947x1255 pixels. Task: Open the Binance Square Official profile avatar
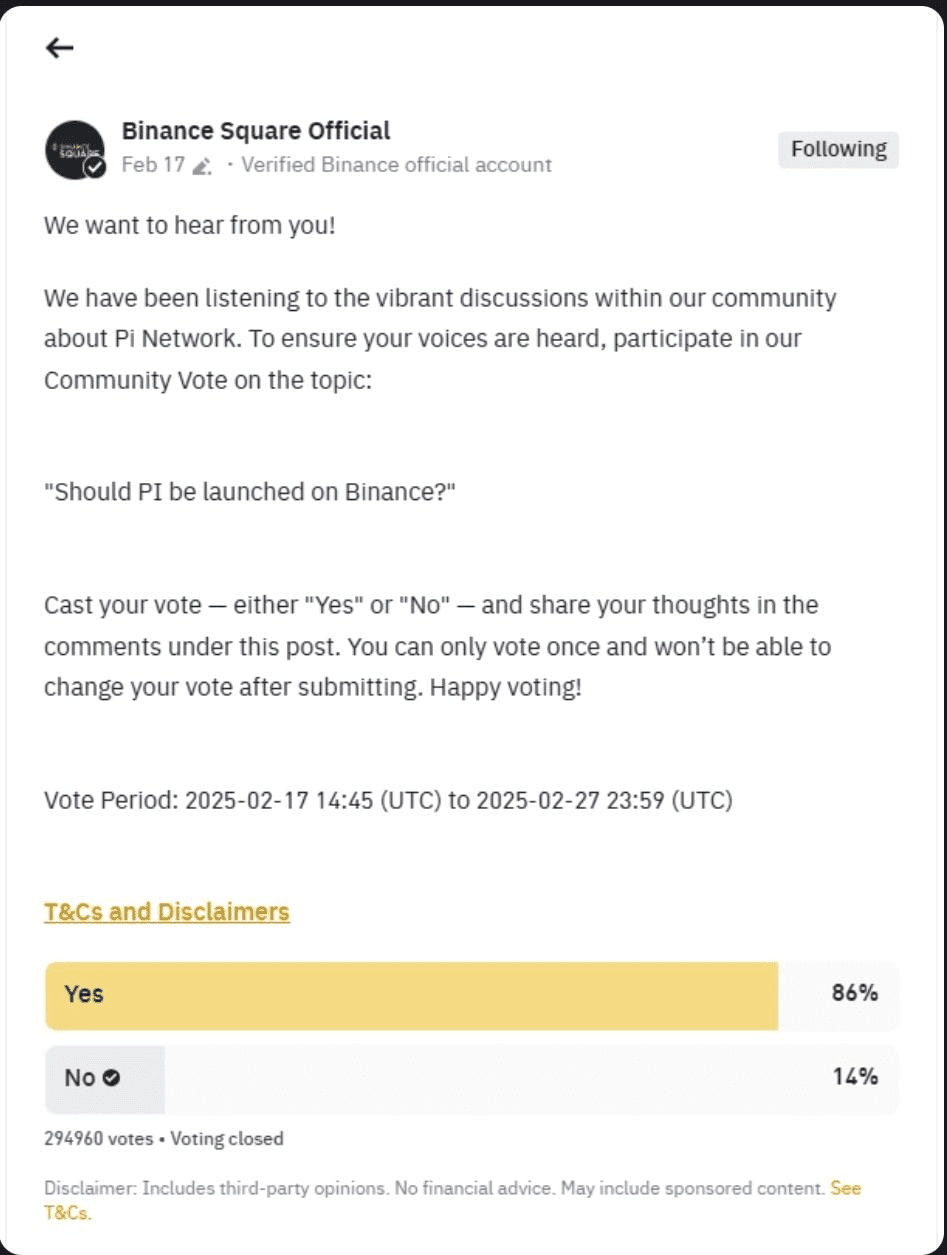tap(75, 148)
